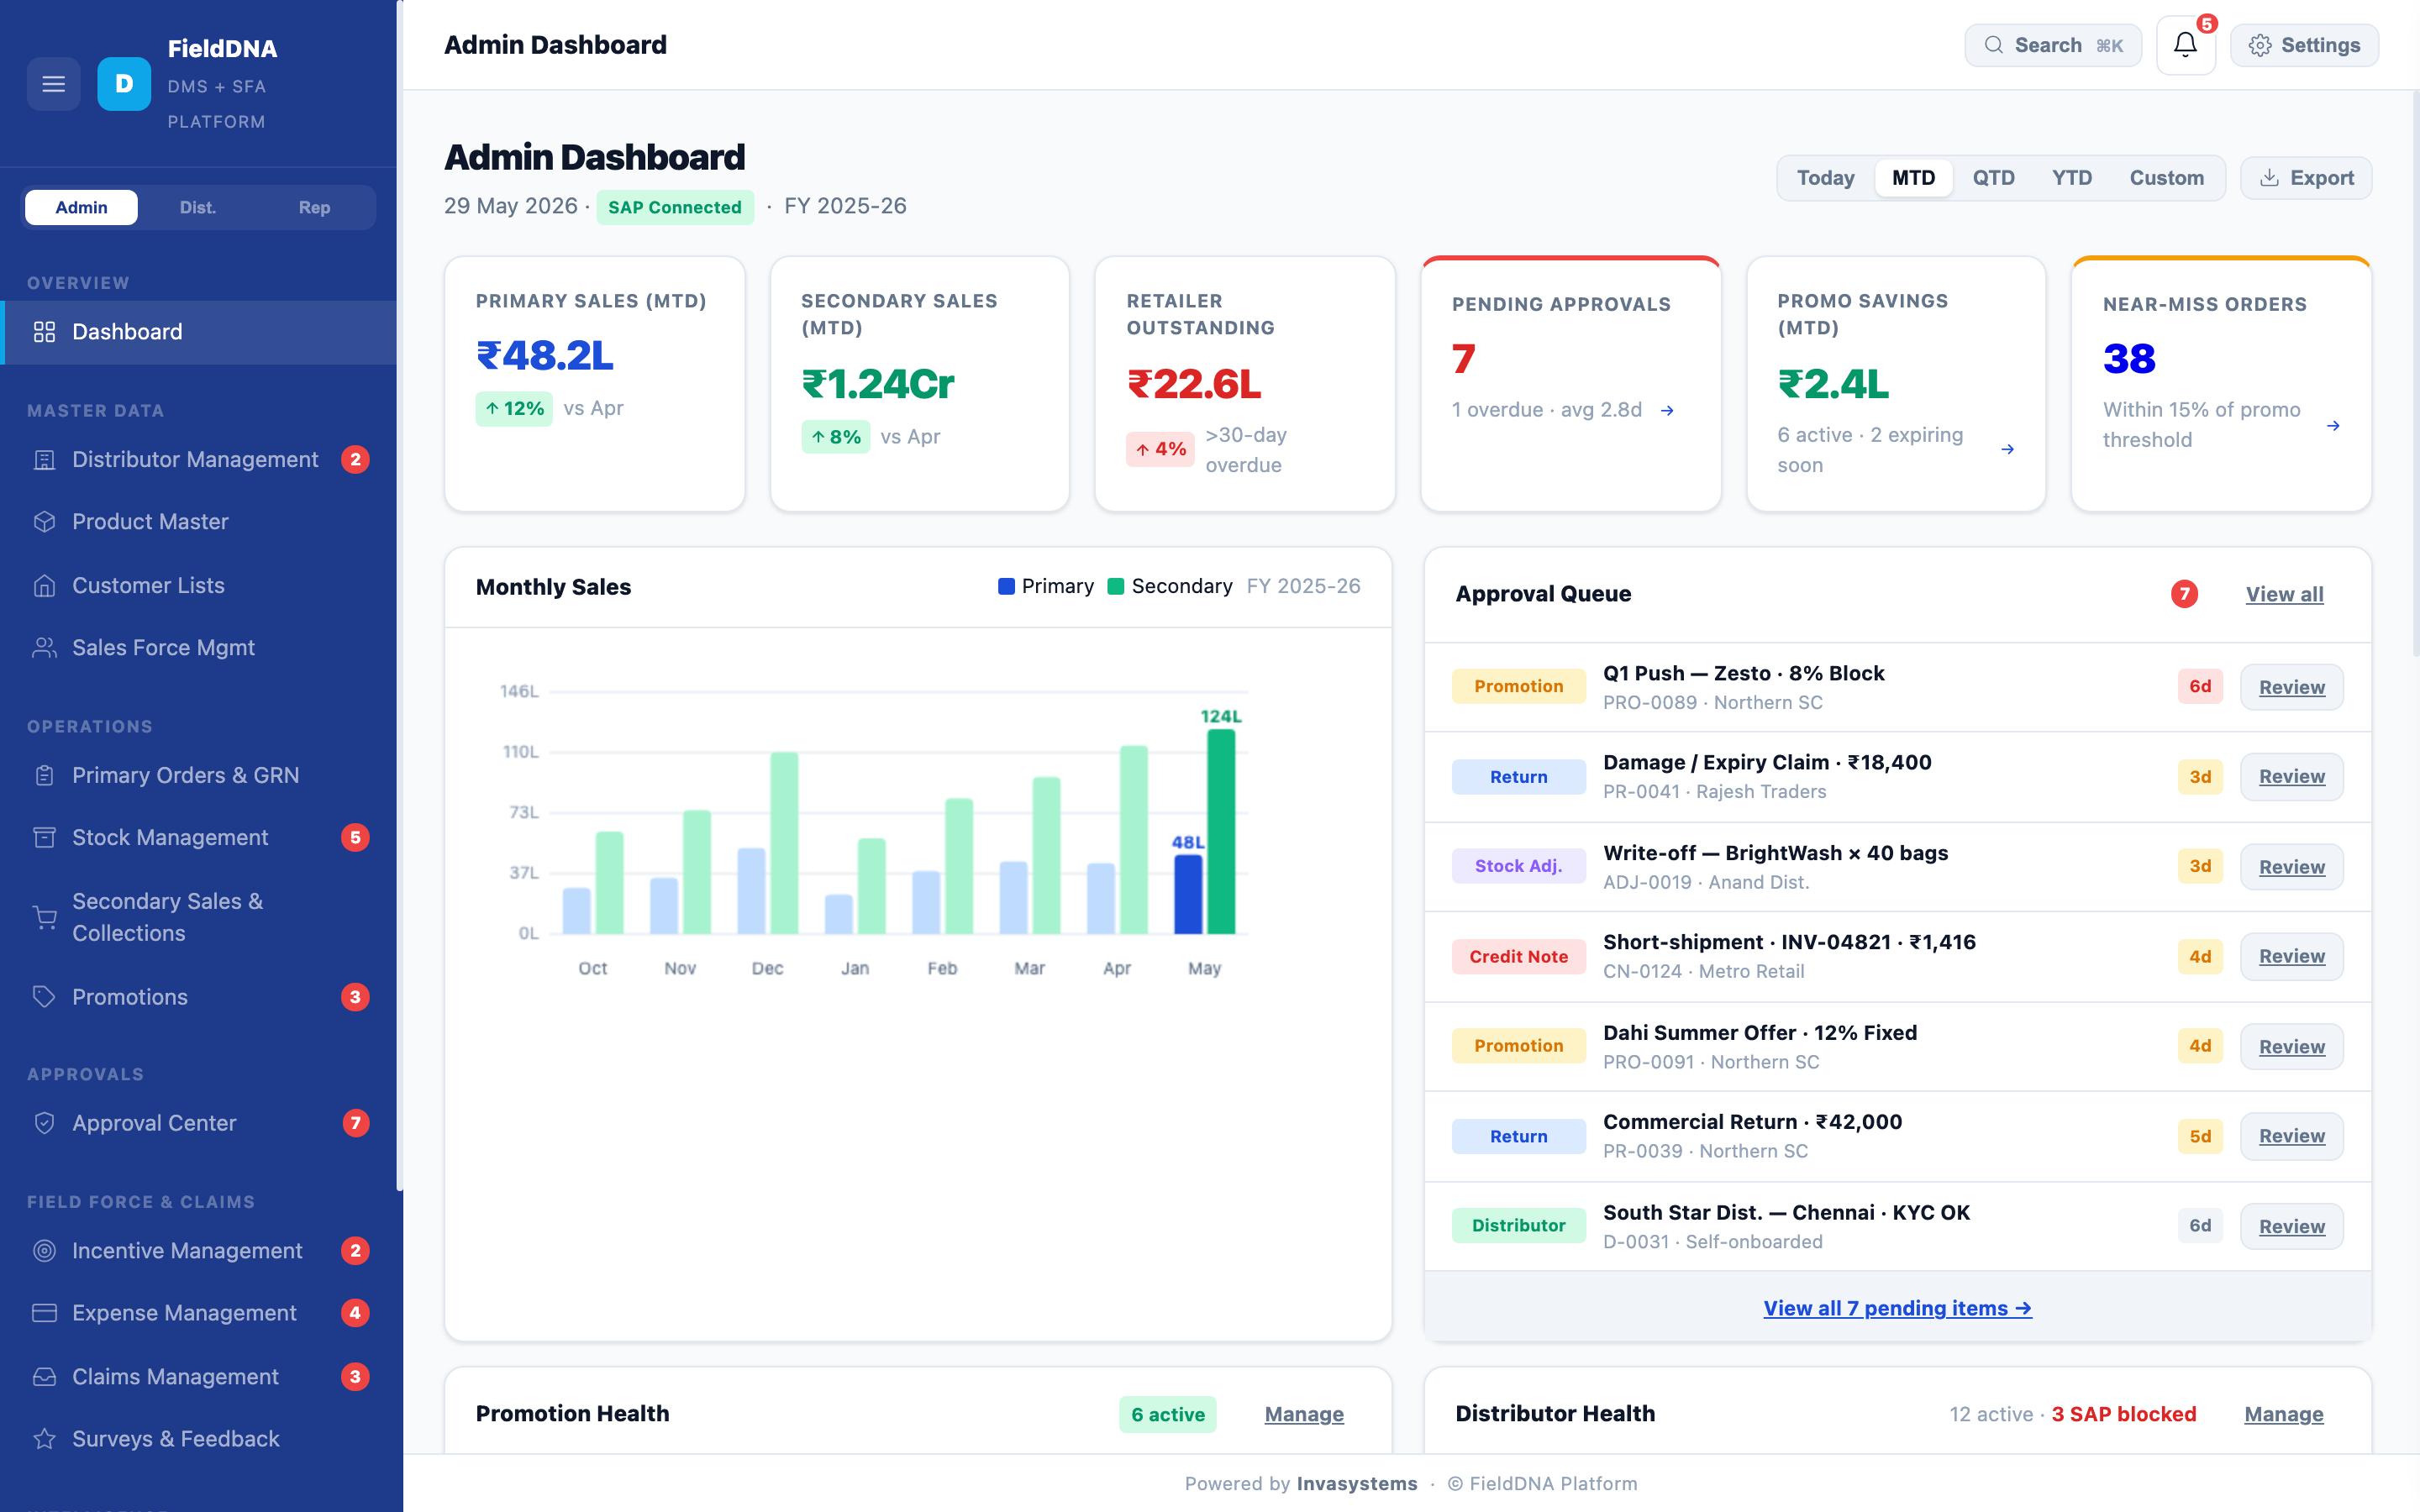Click the Approval Center shield icon
The image size is (2420, 1512).
(x=44, y=1123)
